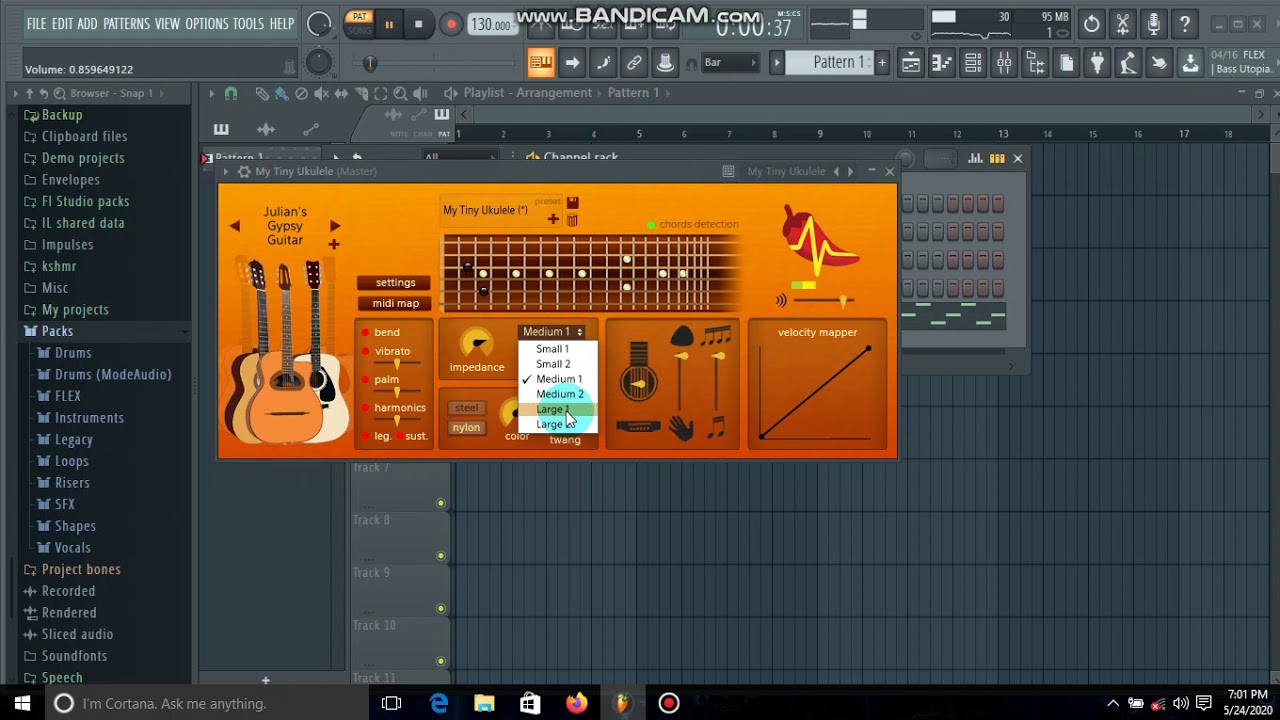Select steel string type
Image resolution: width=1280 pixels, height=720 pixels.
(x=466, y=408)
